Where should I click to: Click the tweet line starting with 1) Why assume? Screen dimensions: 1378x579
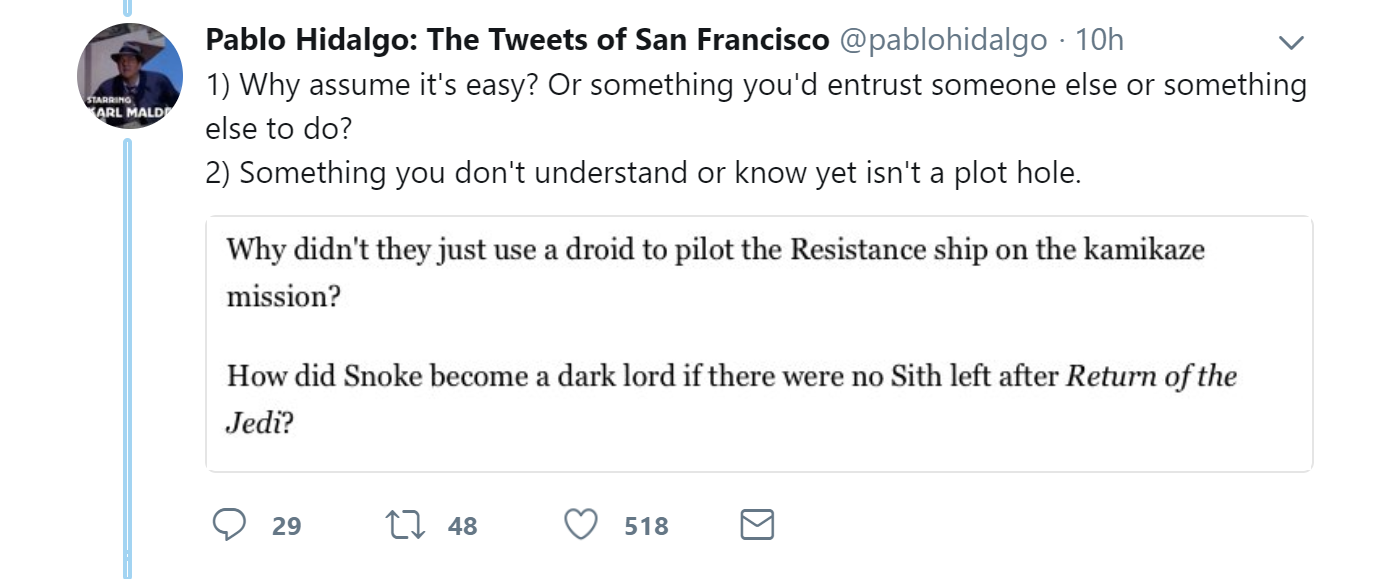click(x=756, y=85)
